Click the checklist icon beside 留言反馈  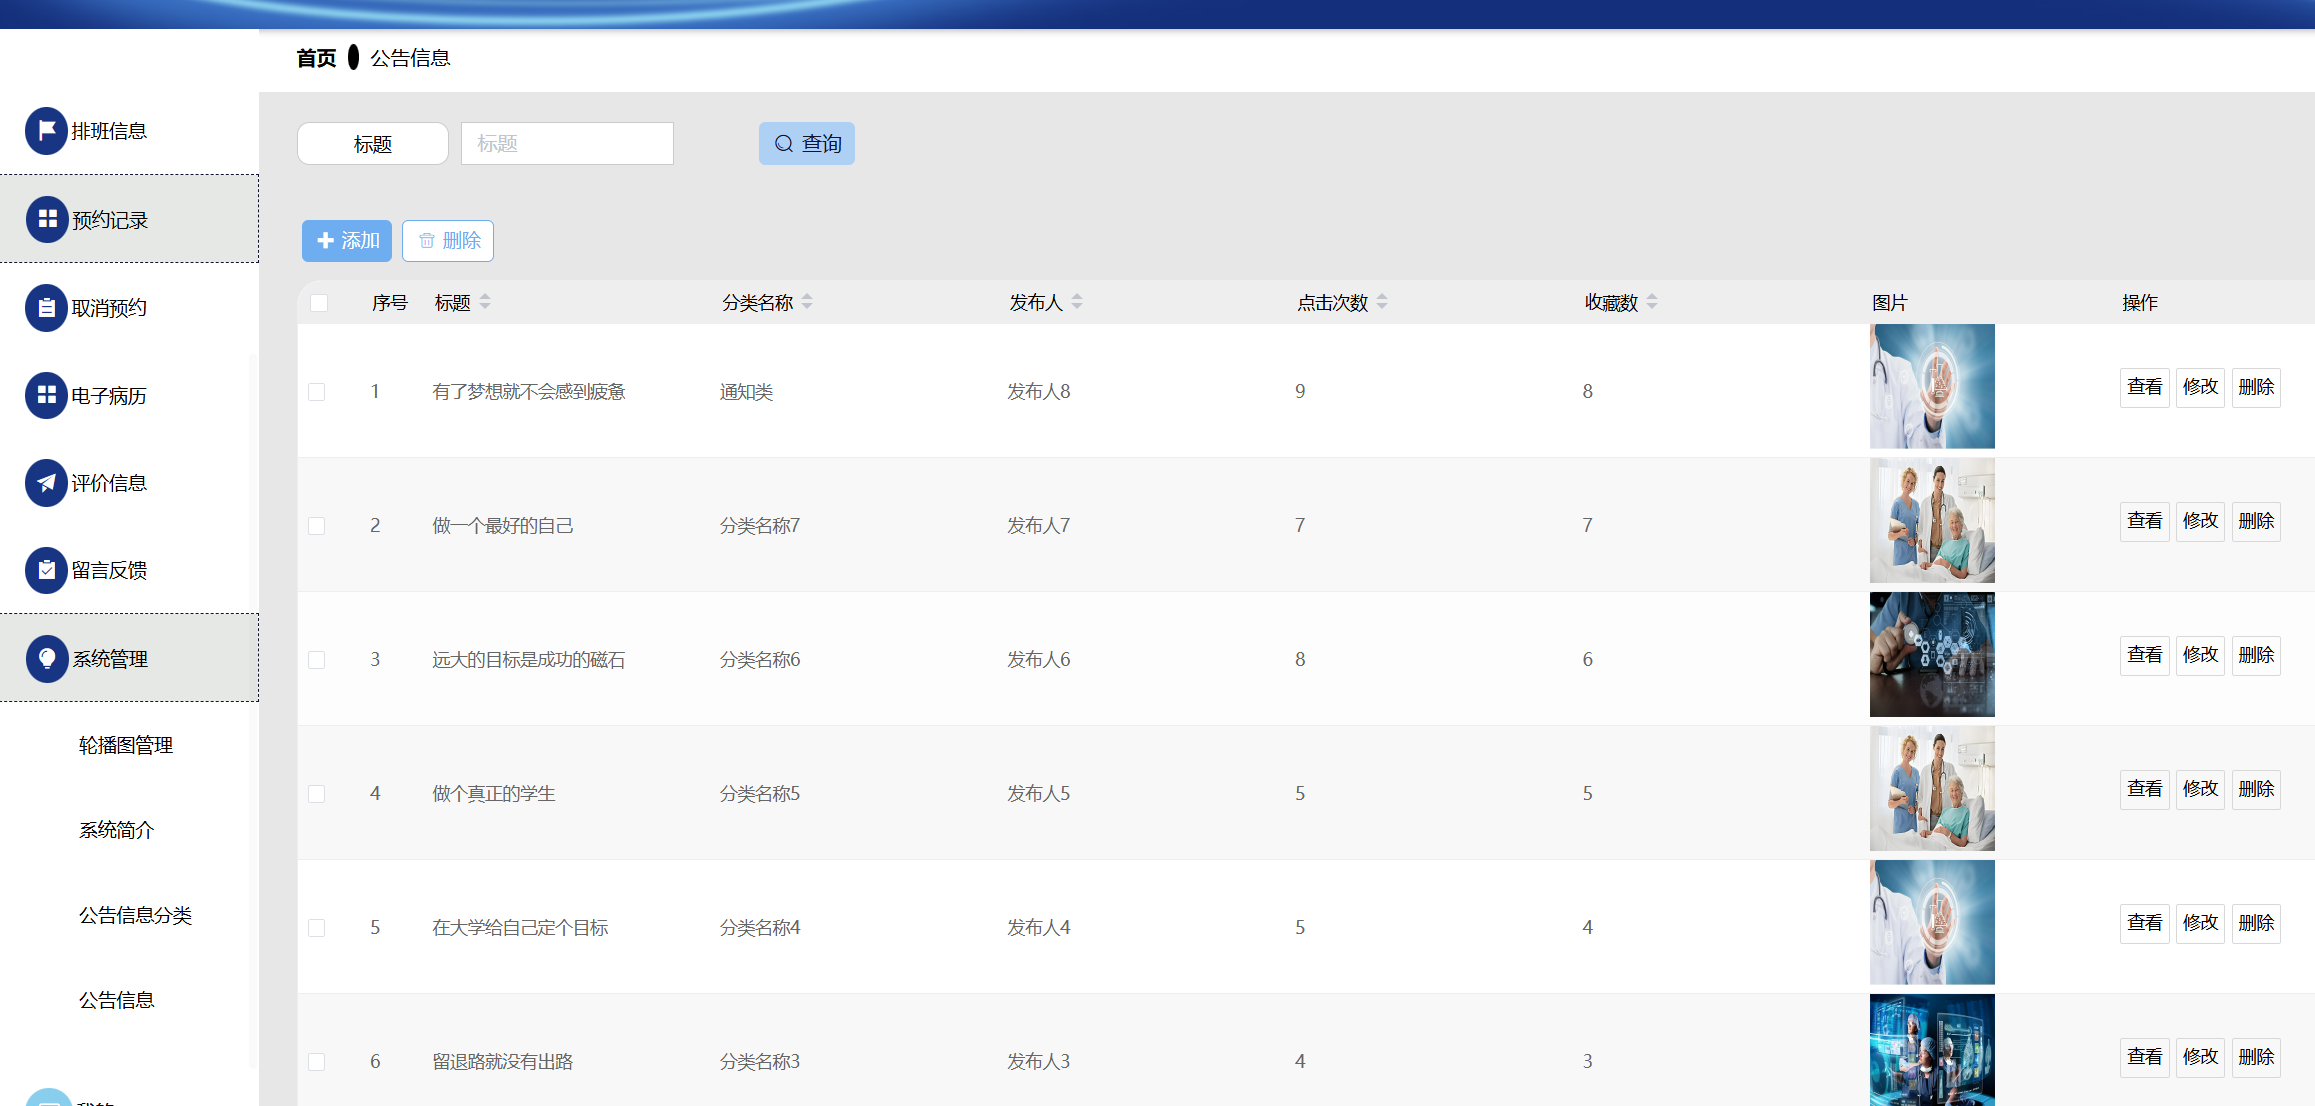point(46,570)
